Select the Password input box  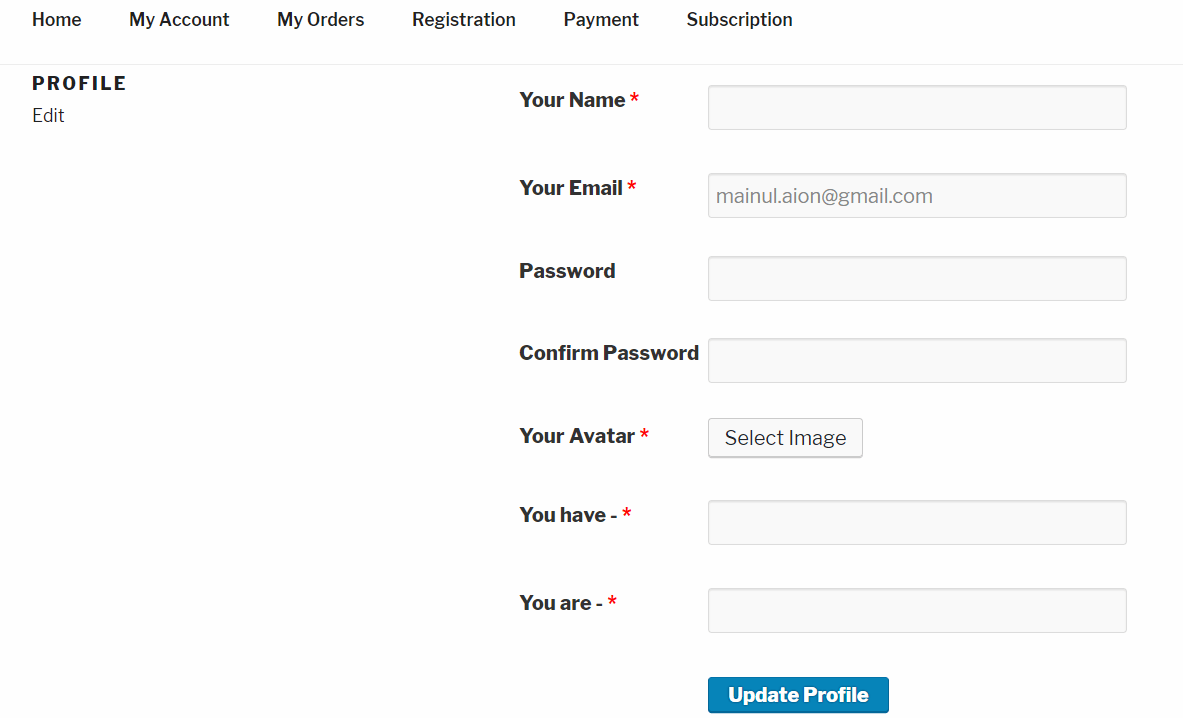click(x=917, y=278)
